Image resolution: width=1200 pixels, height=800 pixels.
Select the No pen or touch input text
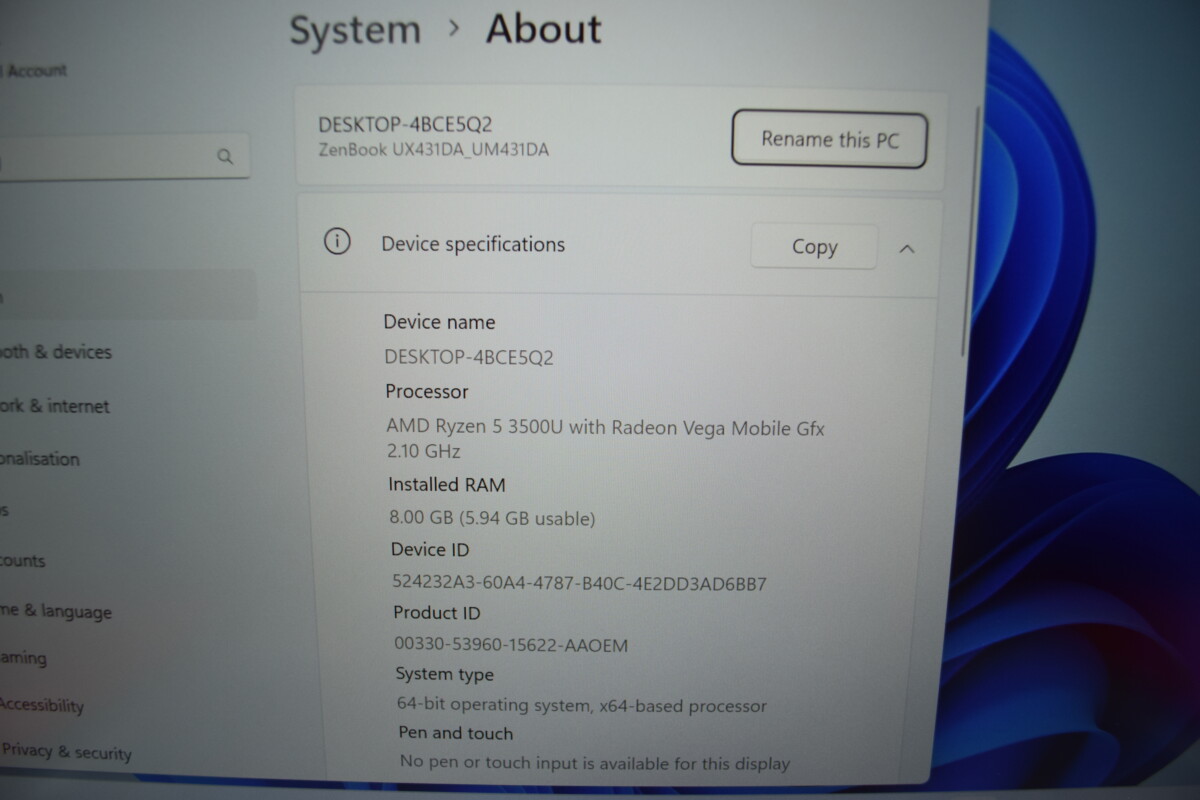pyautogui.click(x=595, y=762)
